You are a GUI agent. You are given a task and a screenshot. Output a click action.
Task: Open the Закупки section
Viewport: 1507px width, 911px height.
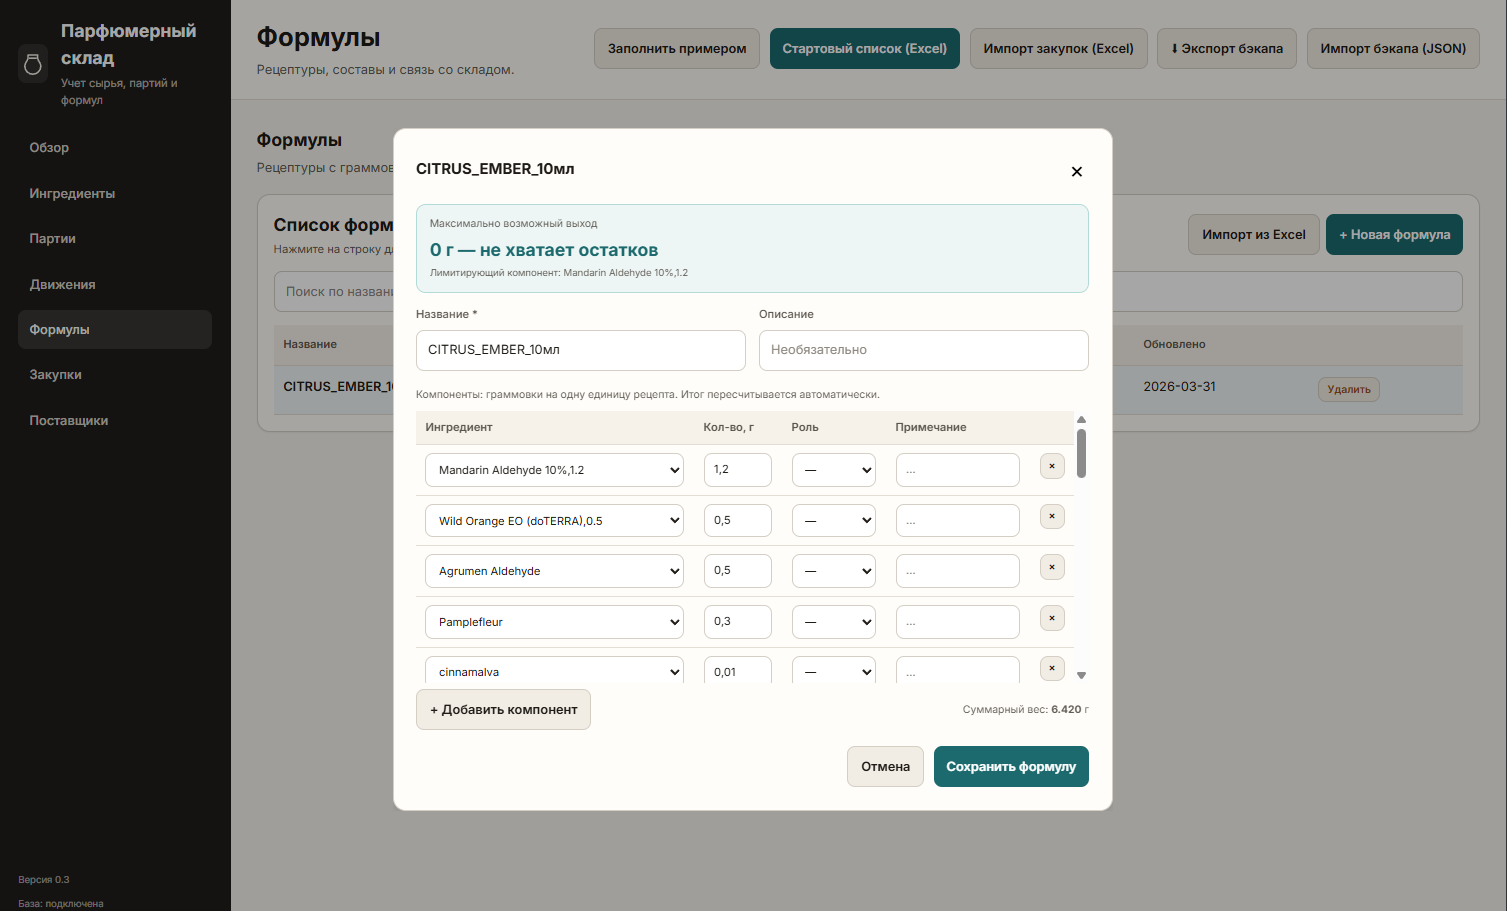(x=56, y=375)
